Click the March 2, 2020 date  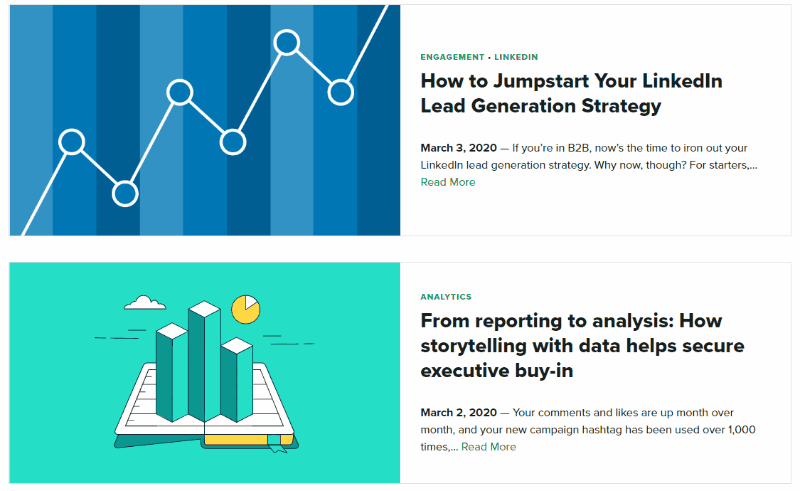pyautogui.click(x=458, y=412)
